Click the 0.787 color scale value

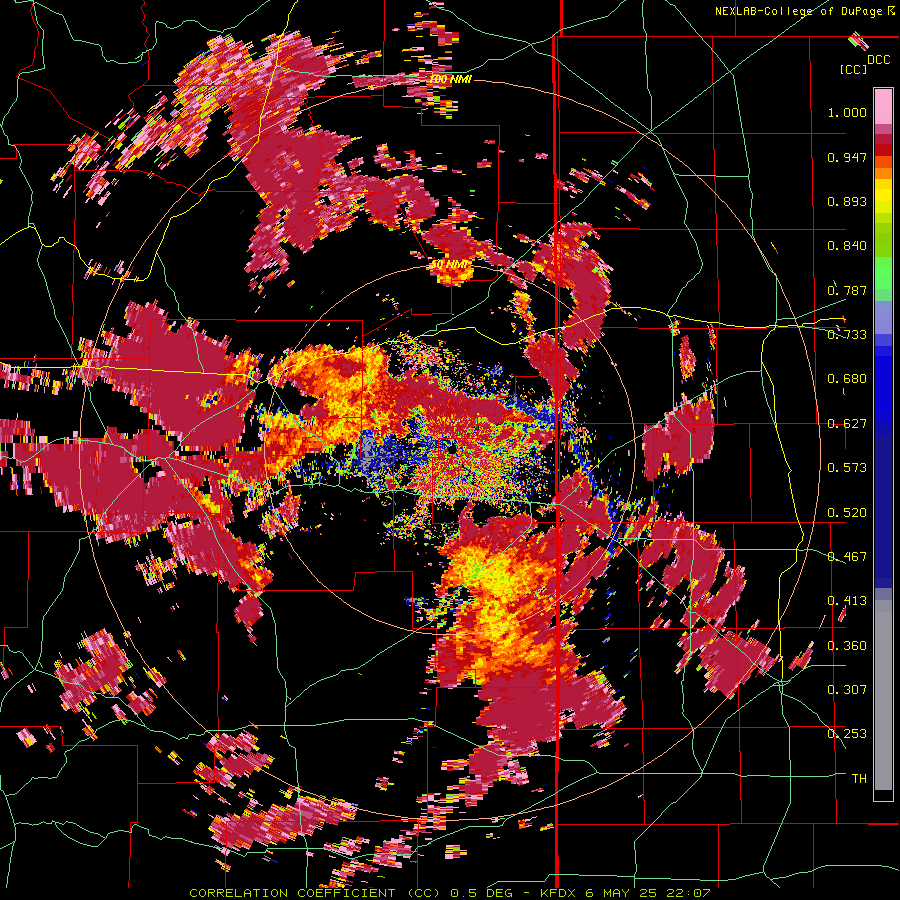(x=847, y=290)
